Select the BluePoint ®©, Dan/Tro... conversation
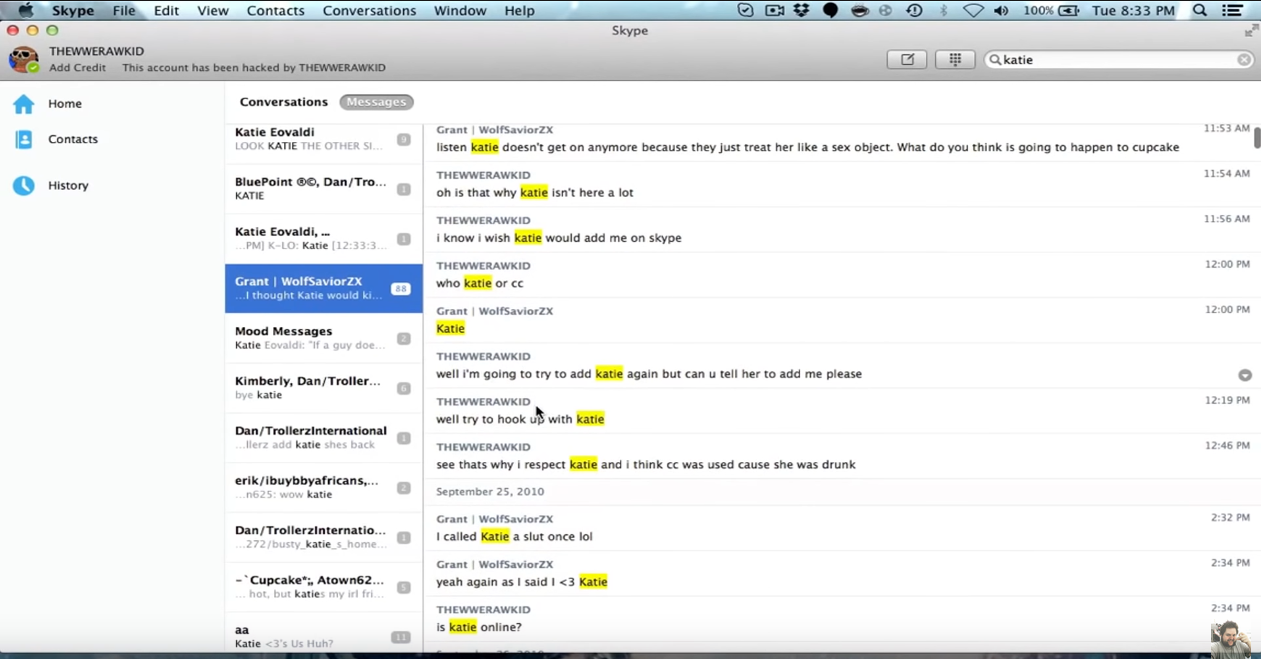The height and width of the screenshot is (659, 1261). [x=324, y=188]
